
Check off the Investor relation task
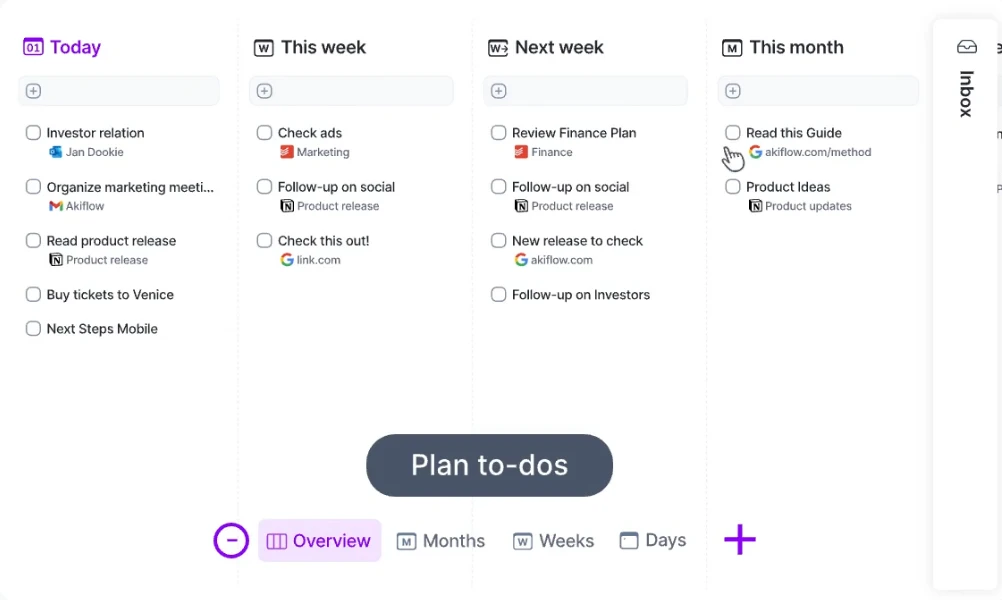coord(33,132)
